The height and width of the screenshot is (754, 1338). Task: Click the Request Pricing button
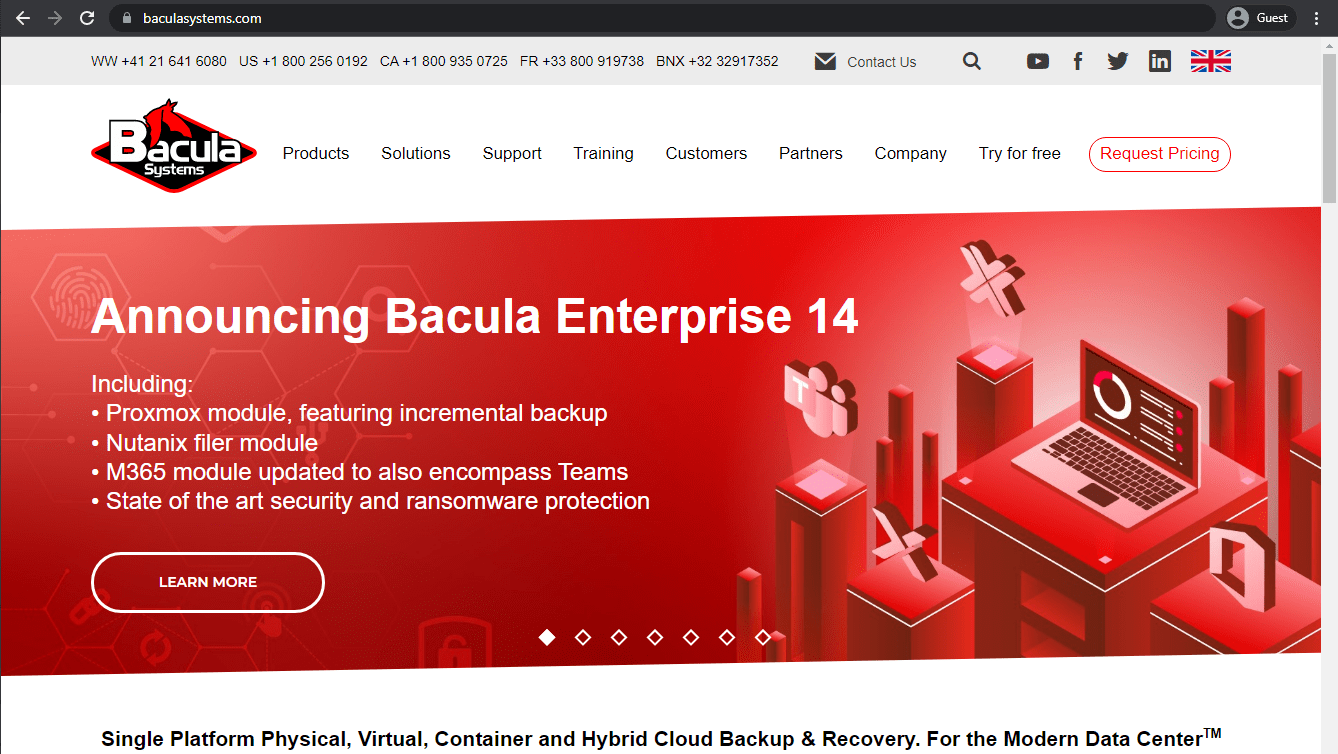[x=1159, y=154]
